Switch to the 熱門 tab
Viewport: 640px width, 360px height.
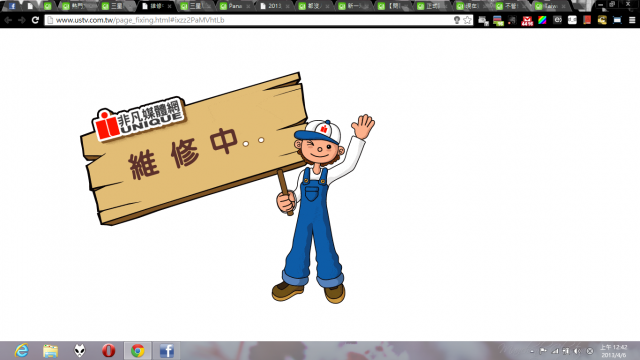click(78, 6)
